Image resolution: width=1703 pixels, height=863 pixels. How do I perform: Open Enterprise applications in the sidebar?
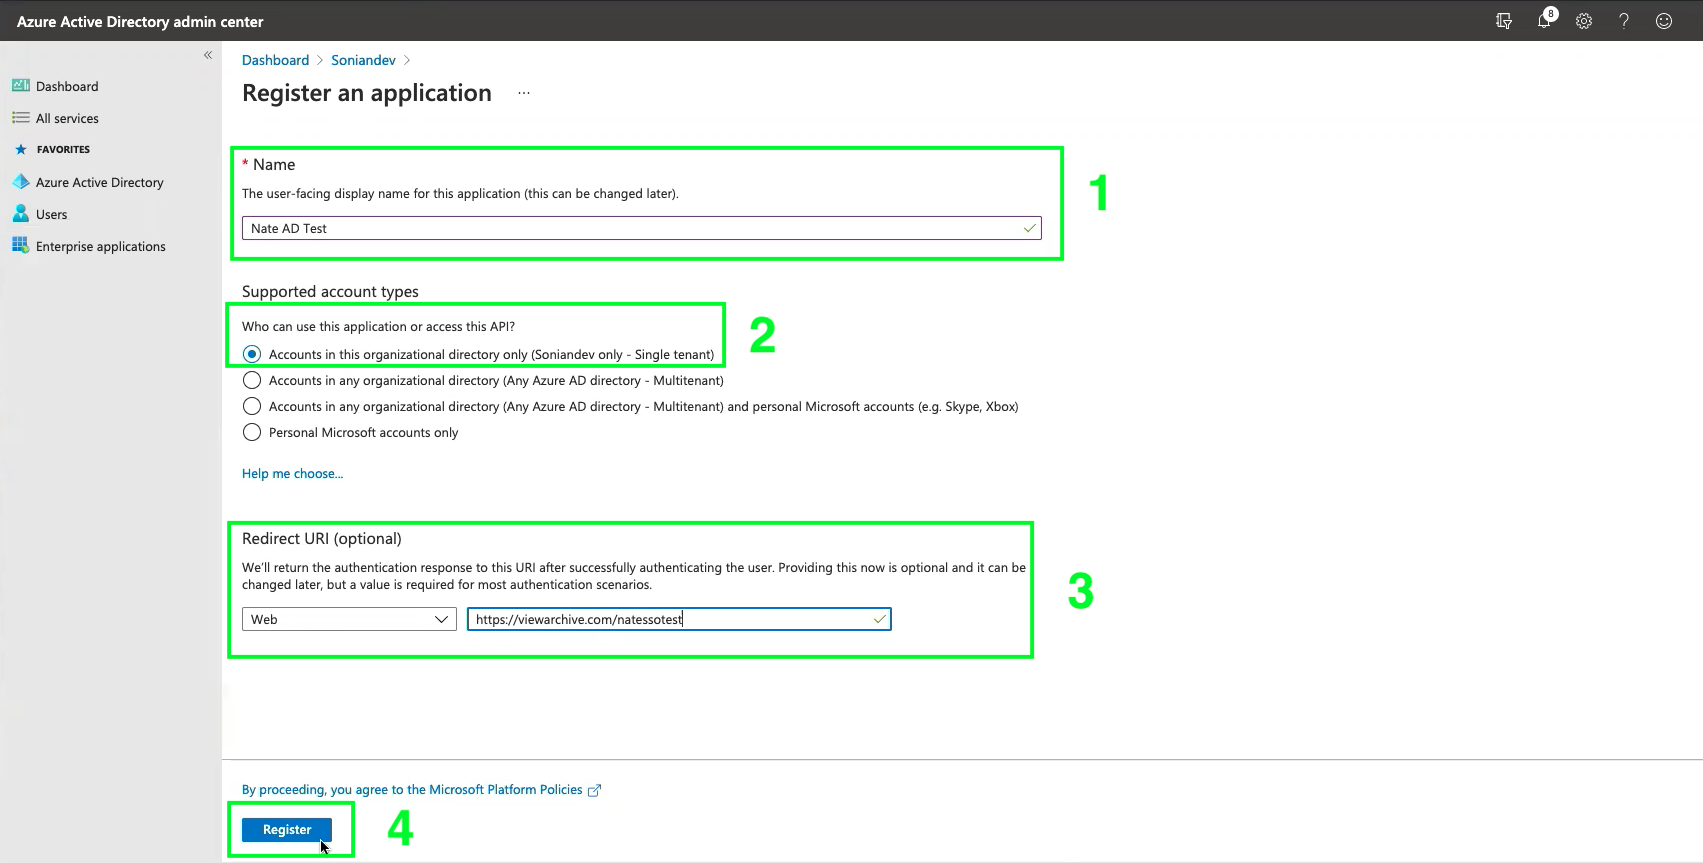click(101, 246)
